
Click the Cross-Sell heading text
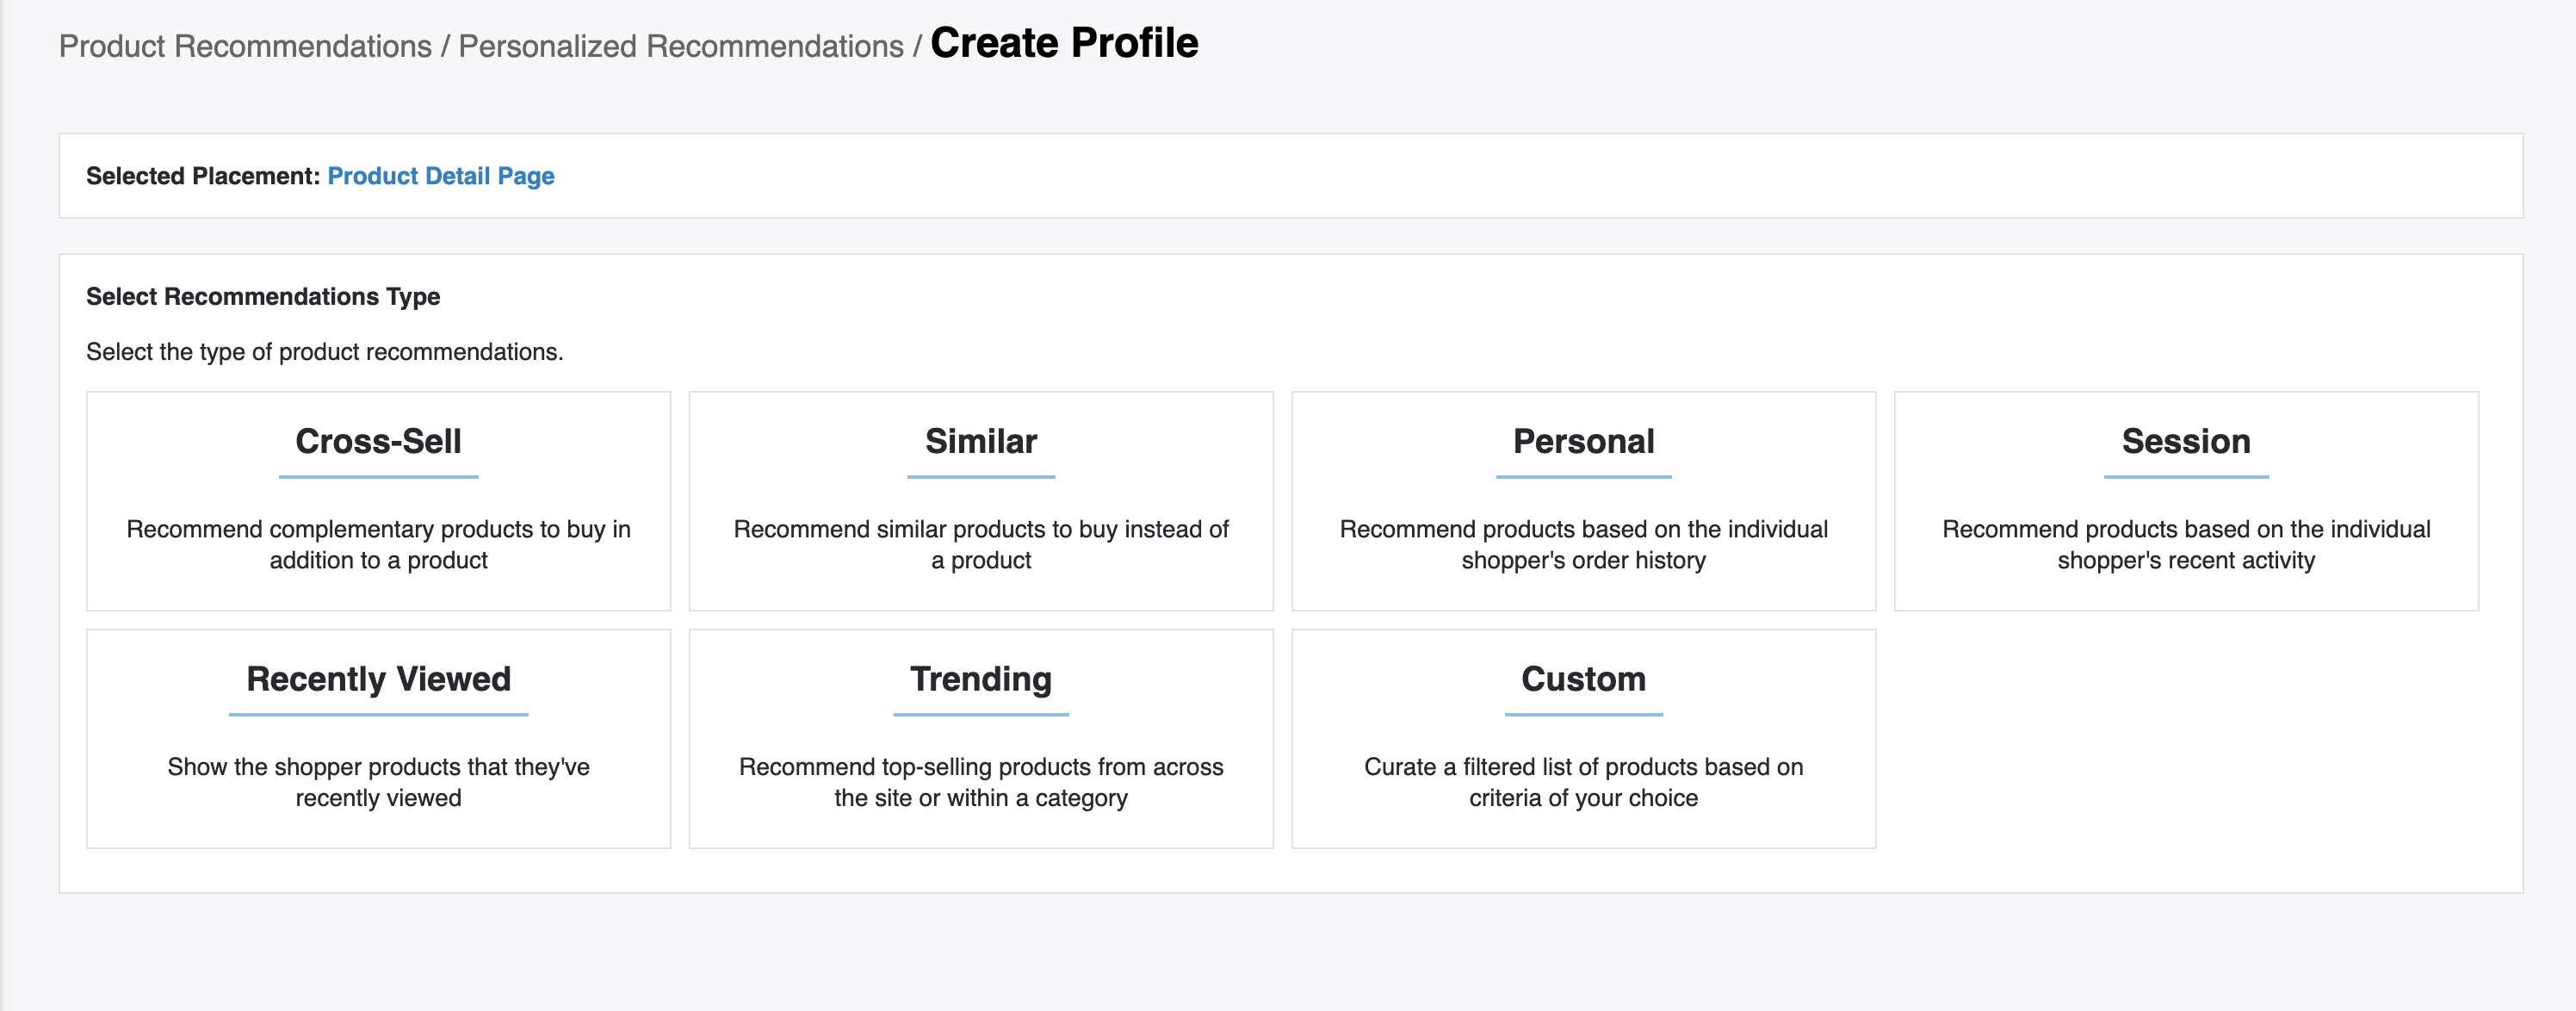[378, 441]
